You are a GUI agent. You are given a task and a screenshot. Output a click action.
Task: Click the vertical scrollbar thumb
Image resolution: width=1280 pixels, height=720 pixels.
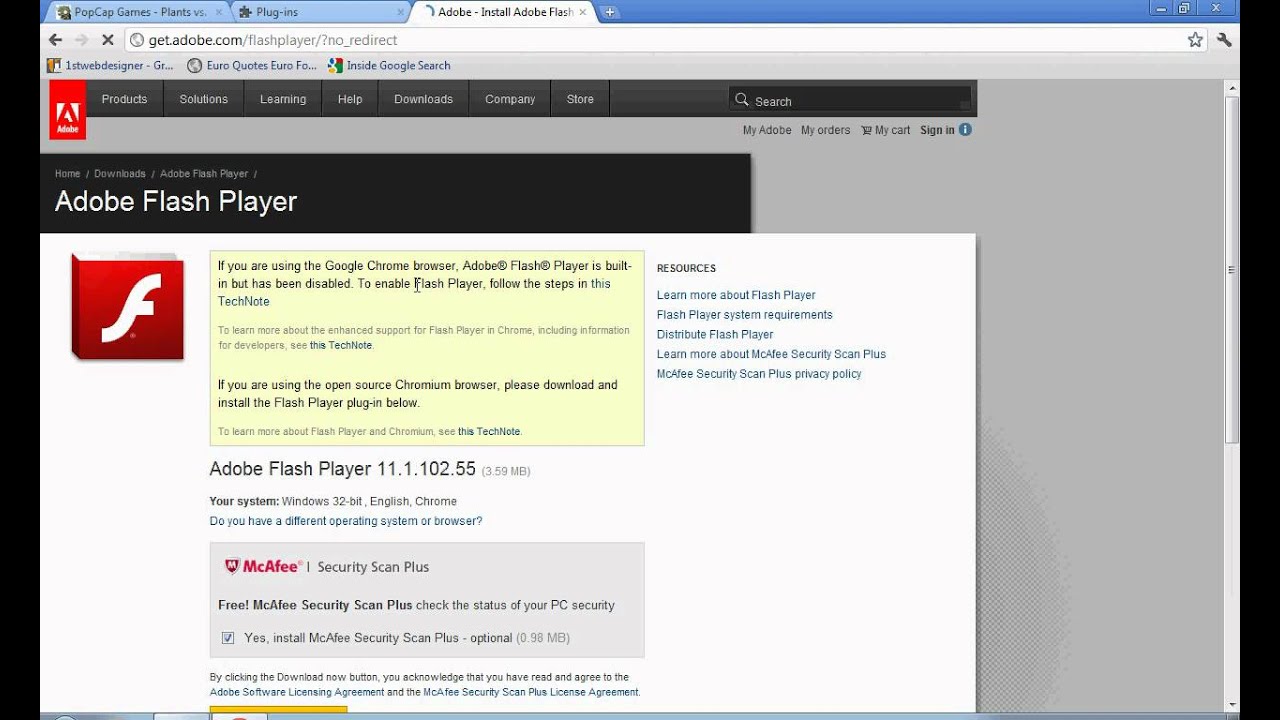(1232, 270)
